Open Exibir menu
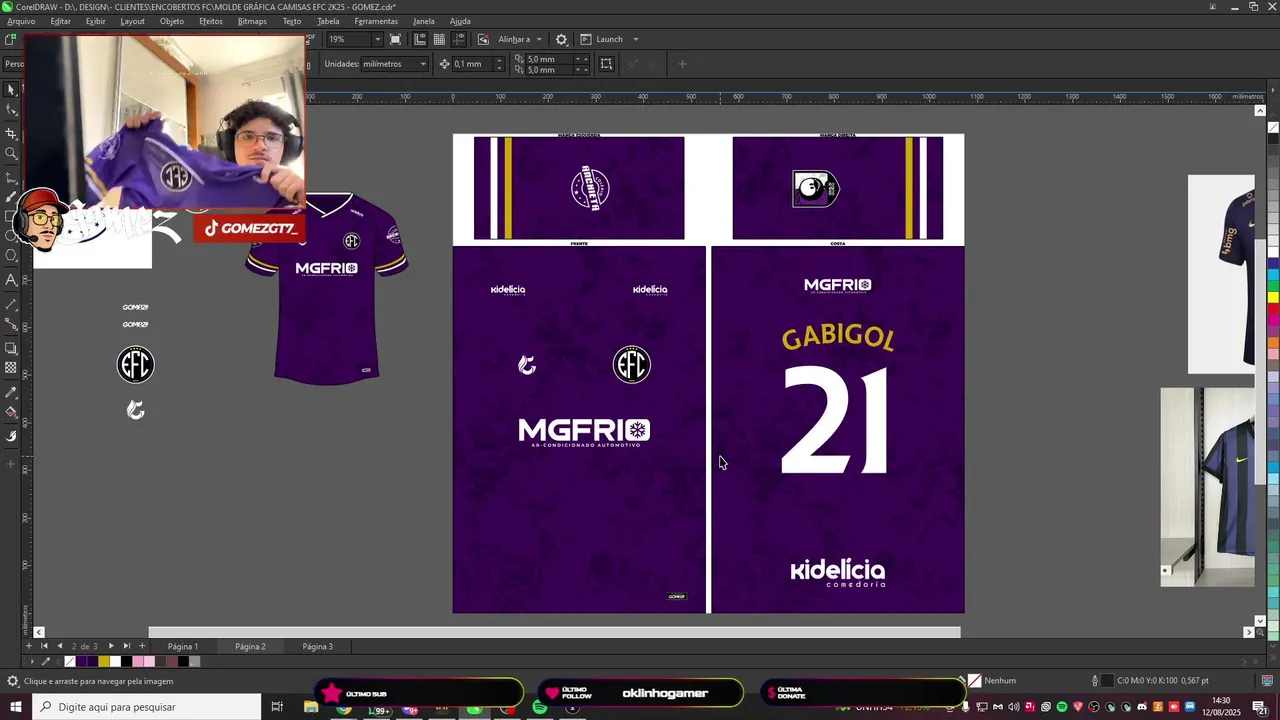Viewport: 1280px width, 720px height. point(96,21)
